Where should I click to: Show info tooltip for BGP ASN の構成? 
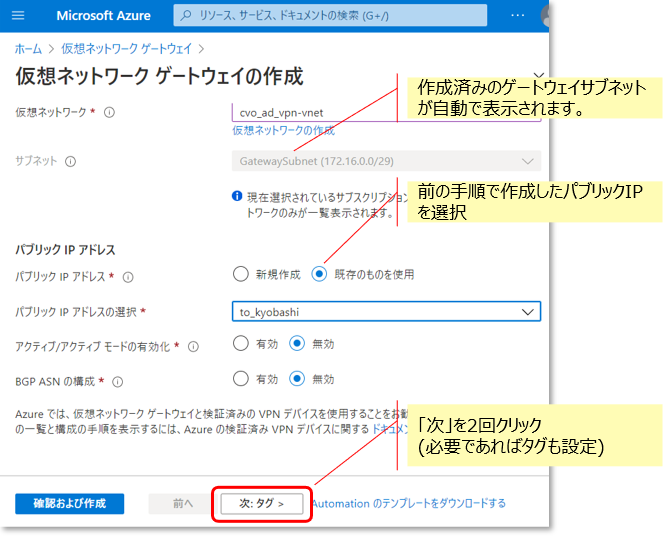117,382
